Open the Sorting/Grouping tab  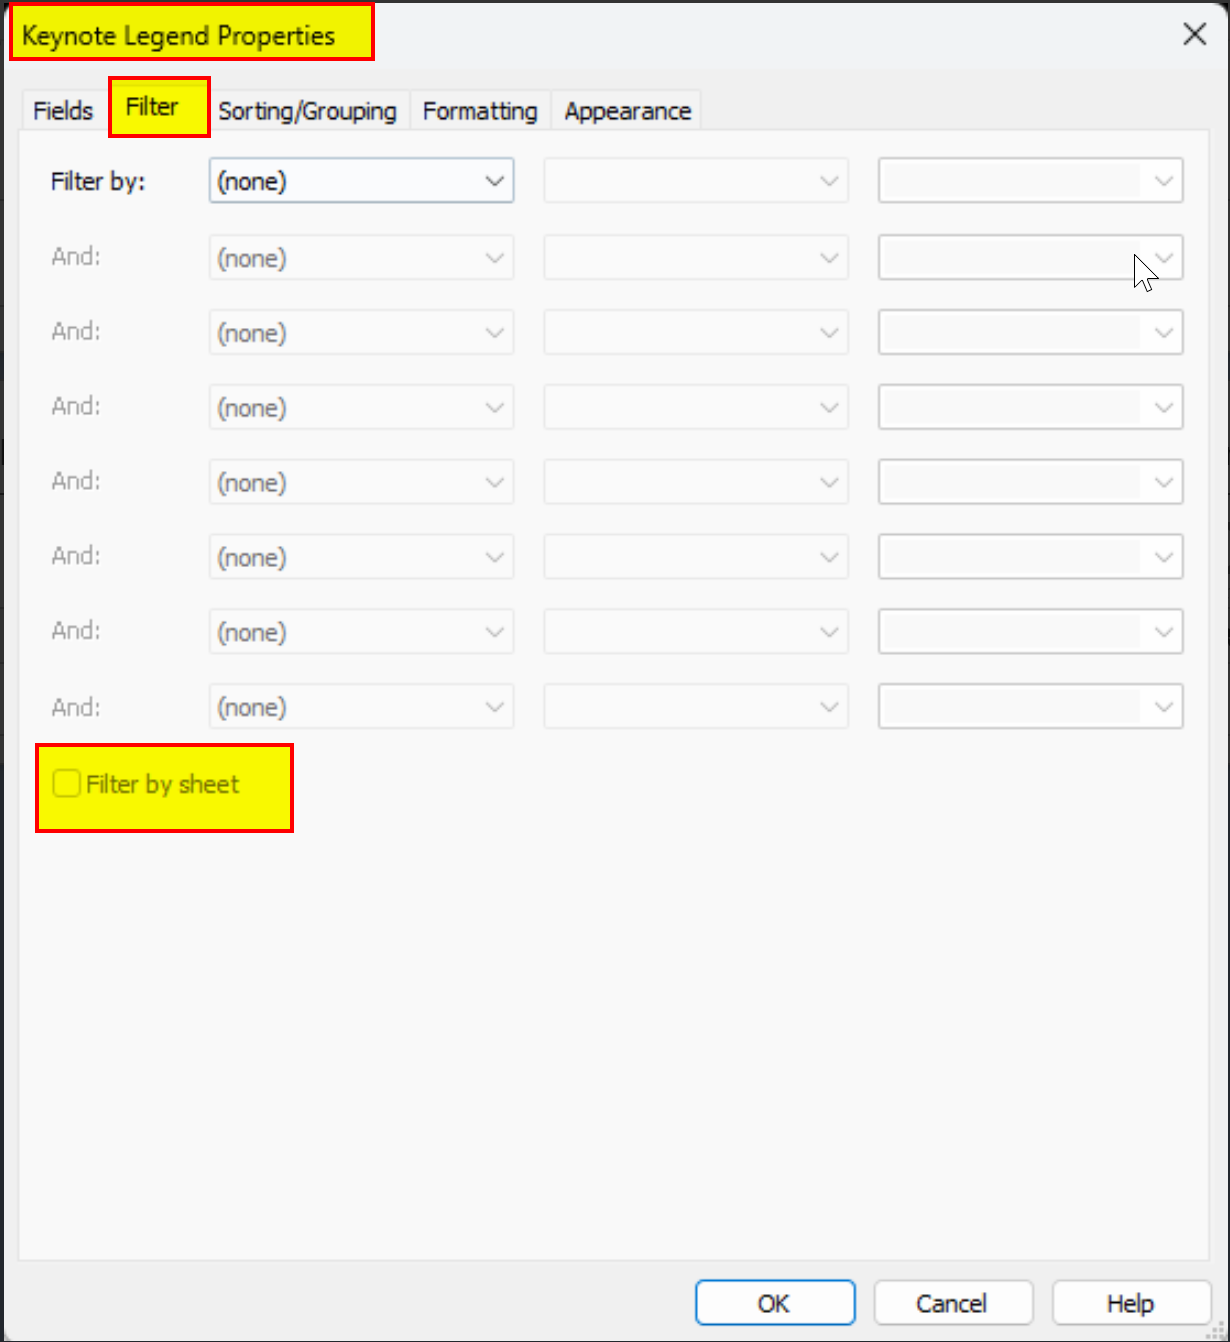(x=308, y=111)
